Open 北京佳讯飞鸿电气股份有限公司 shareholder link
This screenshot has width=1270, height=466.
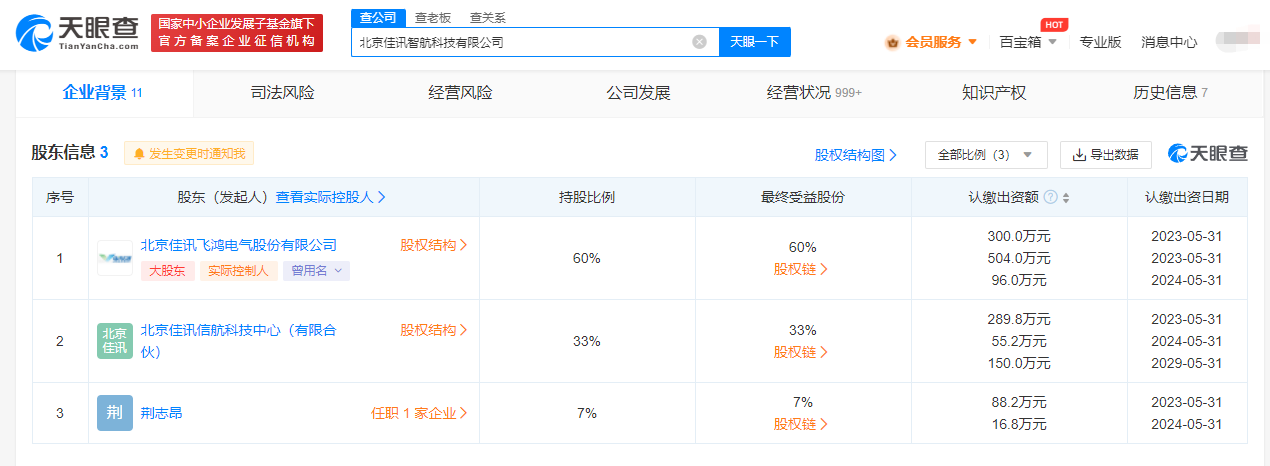pyautogui.click(x=239, y=245)
